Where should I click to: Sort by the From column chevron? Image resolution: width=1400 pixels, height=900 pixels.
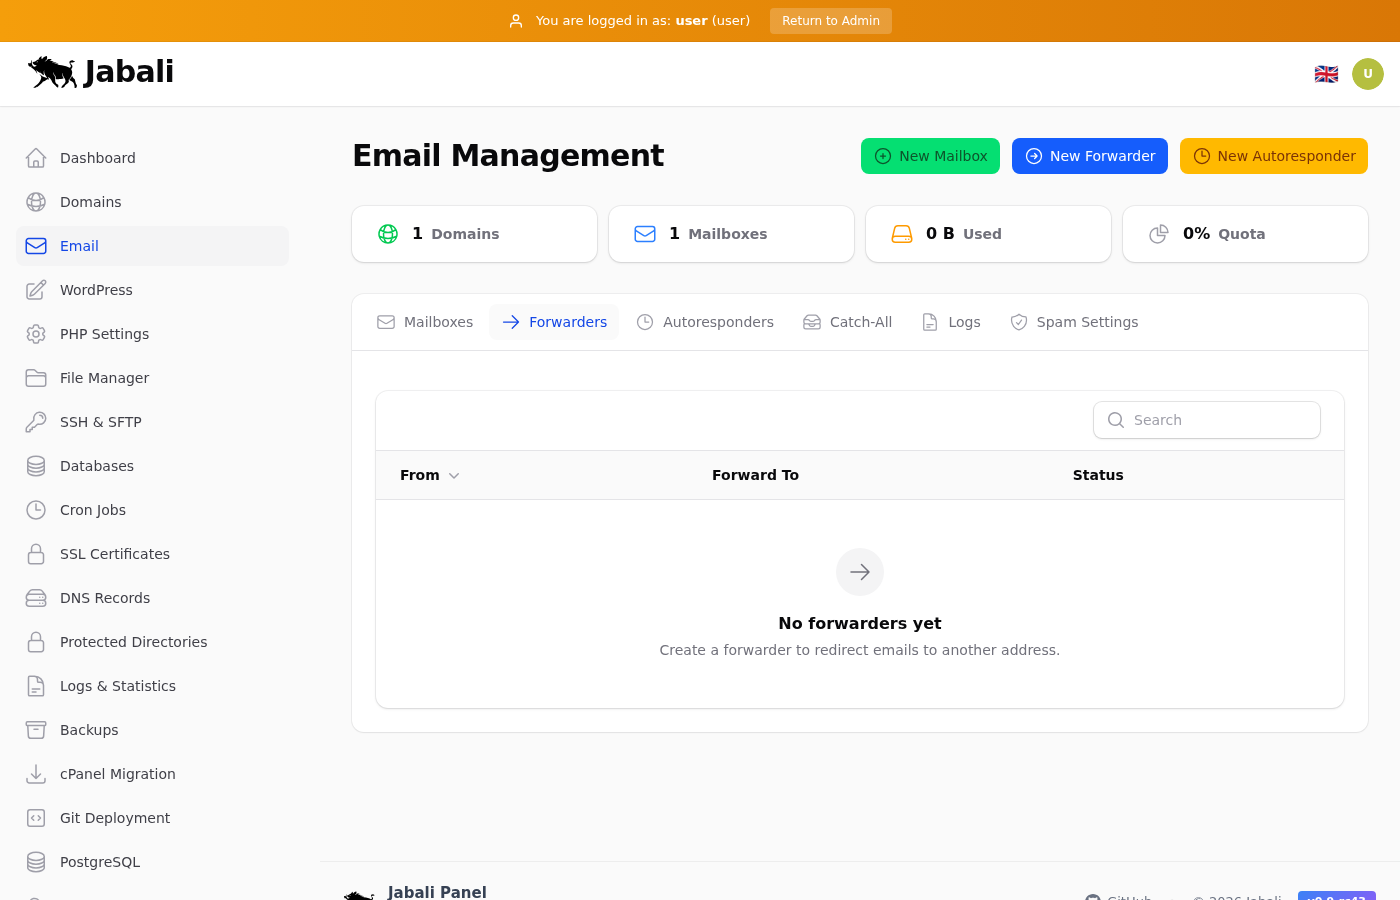pyautogui.click(x=454, y=476)
